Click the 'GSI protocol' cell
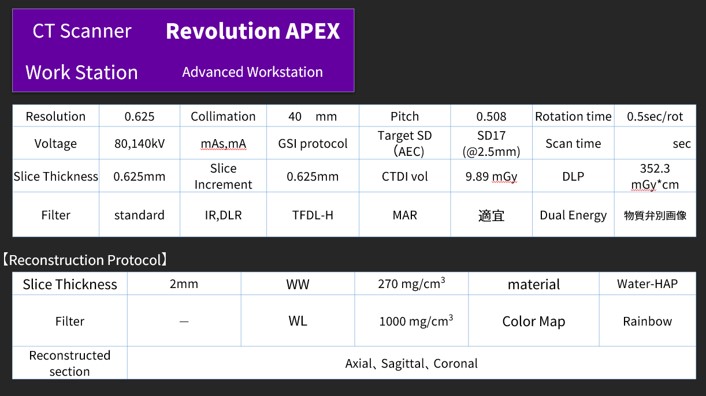The height and width of the screenshot is (396, 706). 312,143
